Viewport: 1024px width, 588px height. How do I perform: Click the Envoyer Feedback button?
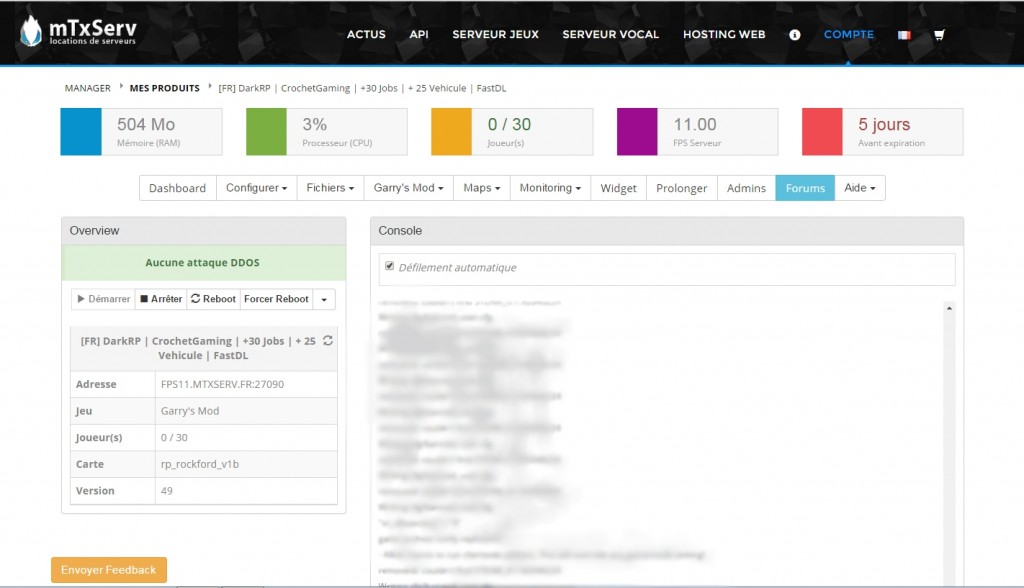point(109,570)
